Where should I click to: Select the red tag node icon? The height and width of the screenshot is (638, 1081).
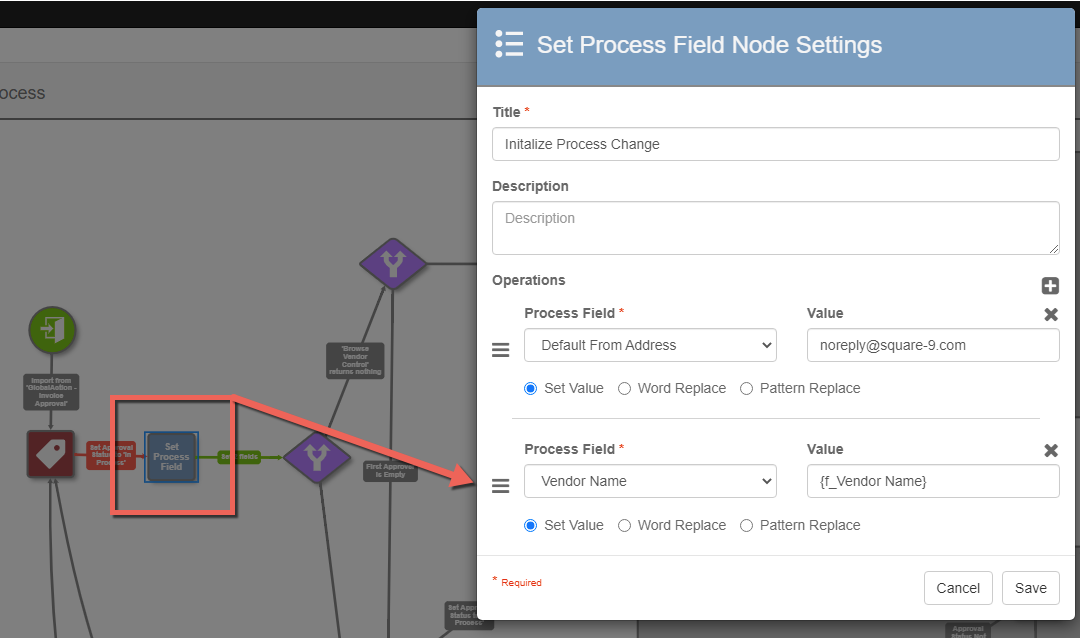pyautogui.click(x=51, y=456)
